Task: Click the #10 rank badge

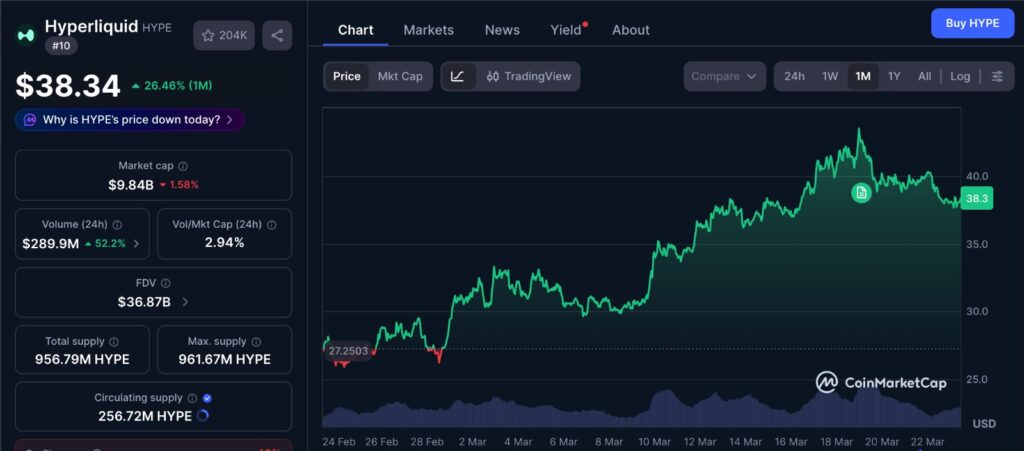Action: pos(61,46)
